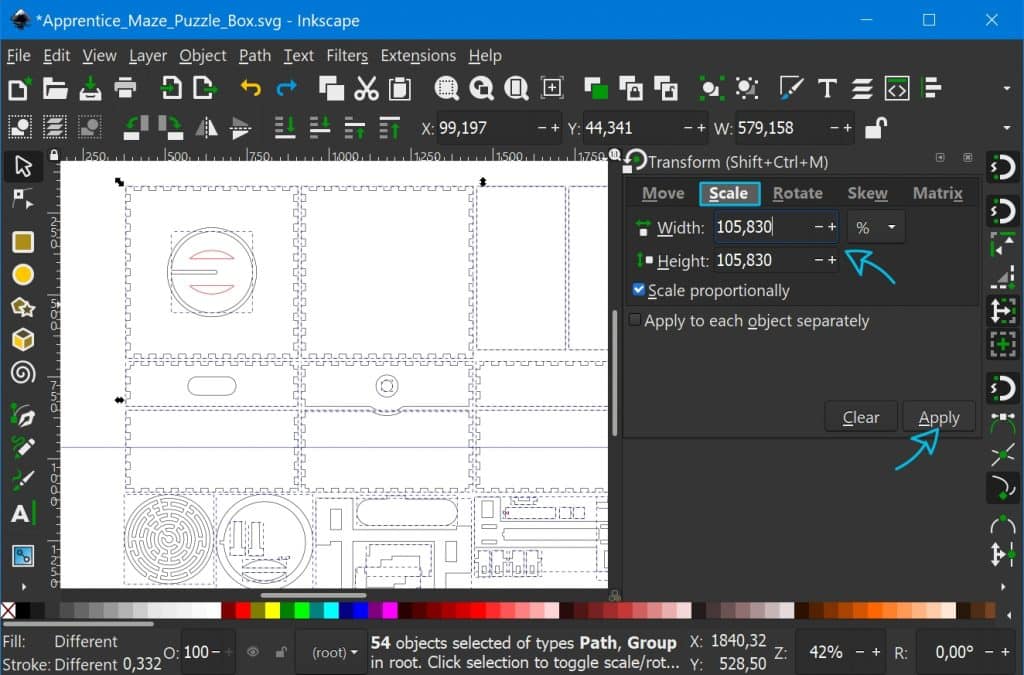Uncheck Scale proportionally checkbox
This screenshot has height=675, width=1024.
(639, 290)
